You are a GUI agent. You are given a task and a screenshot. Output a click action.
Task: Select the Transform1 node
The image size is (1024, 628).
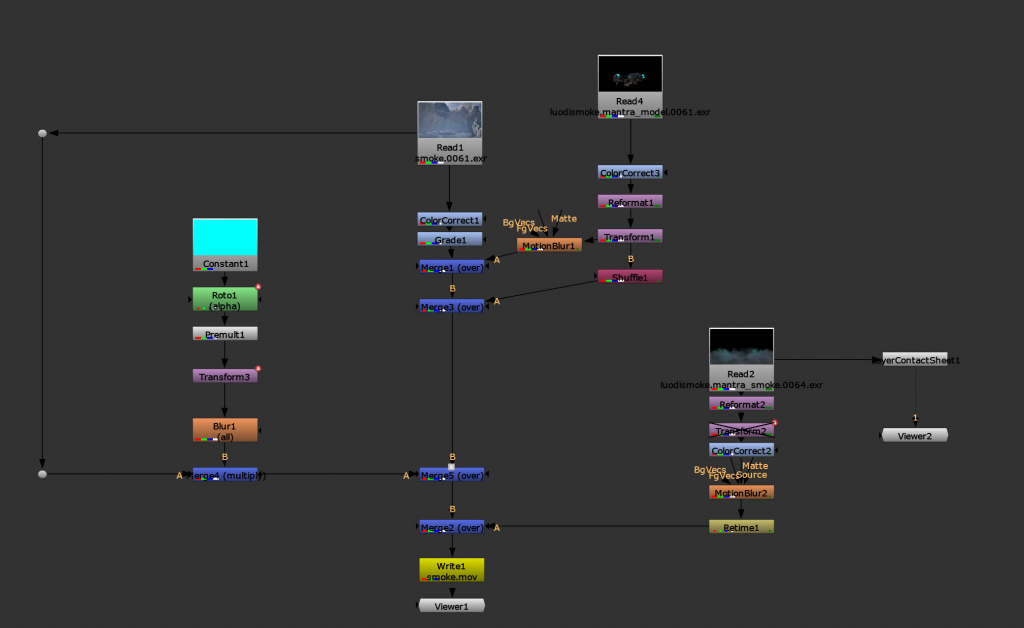tap(630, 236)
